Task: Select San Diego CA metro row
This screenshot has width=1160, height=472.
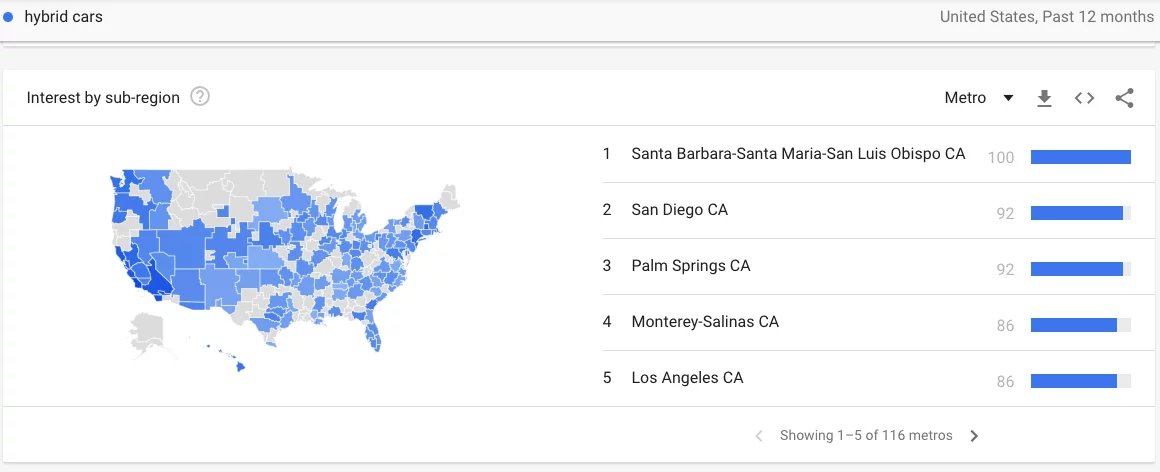Action: (x=680, y=210)
